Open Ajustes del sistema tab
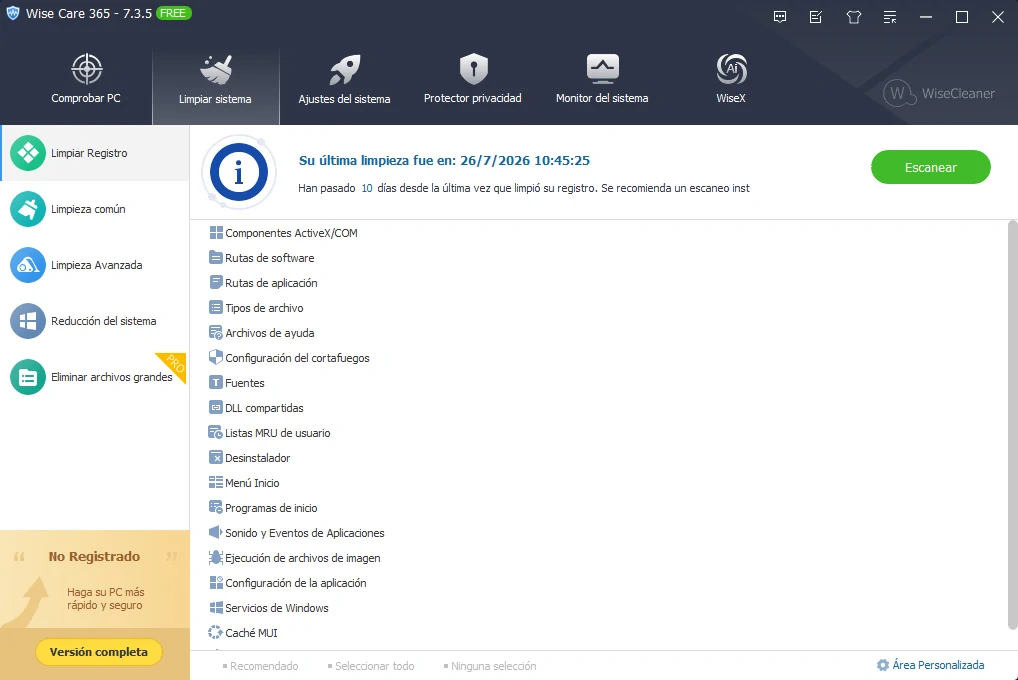The height and width of the screenshot is (680, 1018). point(344,79)
